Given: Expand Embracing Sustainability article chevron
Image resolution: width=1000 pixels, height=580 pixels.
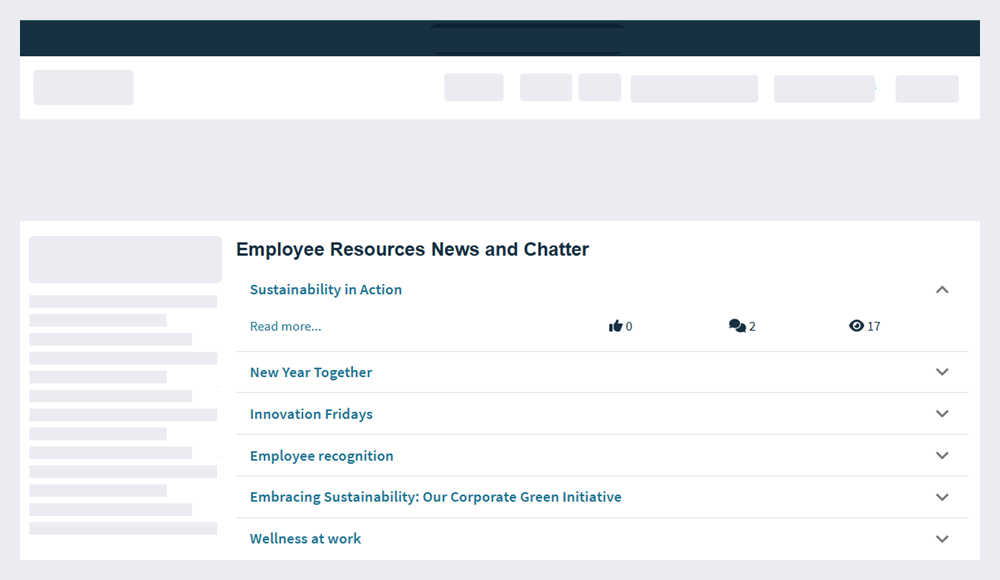Looking at the screenshot, I should [x=942, y=497].
